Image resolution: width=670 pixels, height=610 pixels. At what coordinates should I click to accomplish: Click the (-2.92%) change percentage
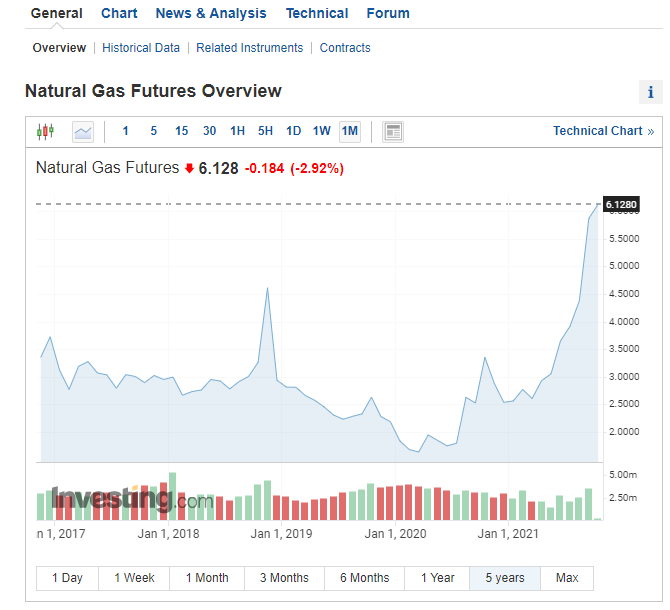pyautogui.click(x=317, y=168)
